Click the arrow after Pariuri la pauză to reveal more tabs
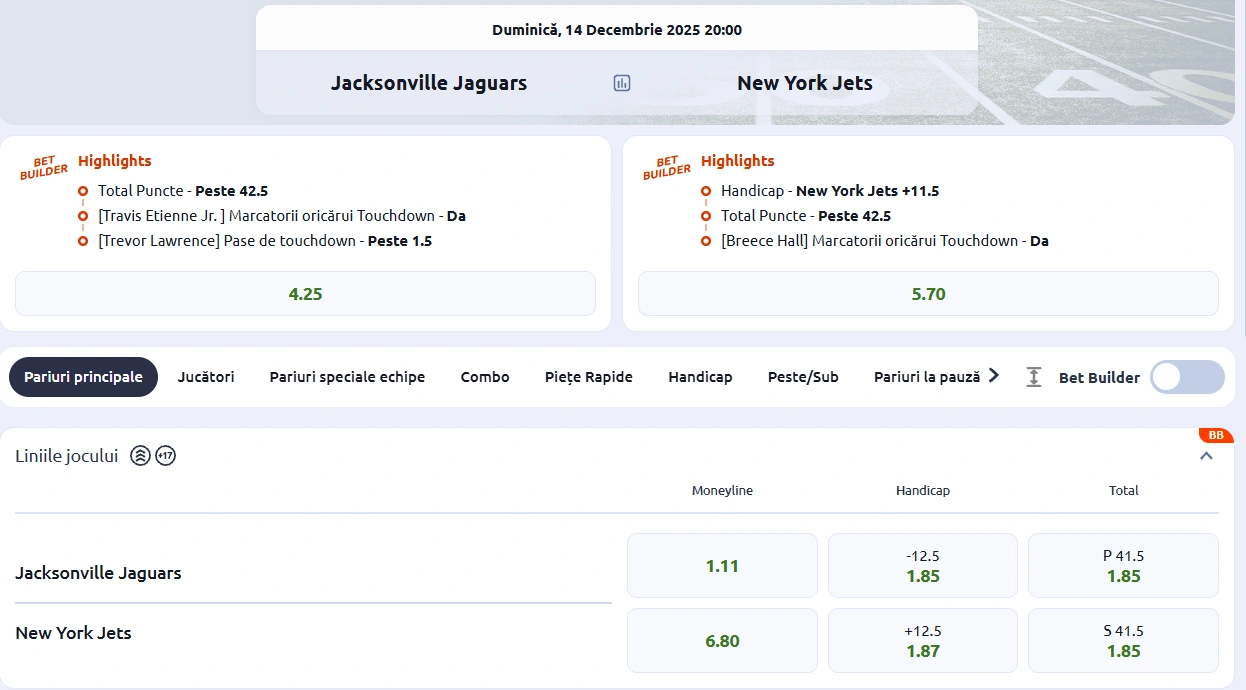Screen dimensions: 1246x690 [992, 376]
